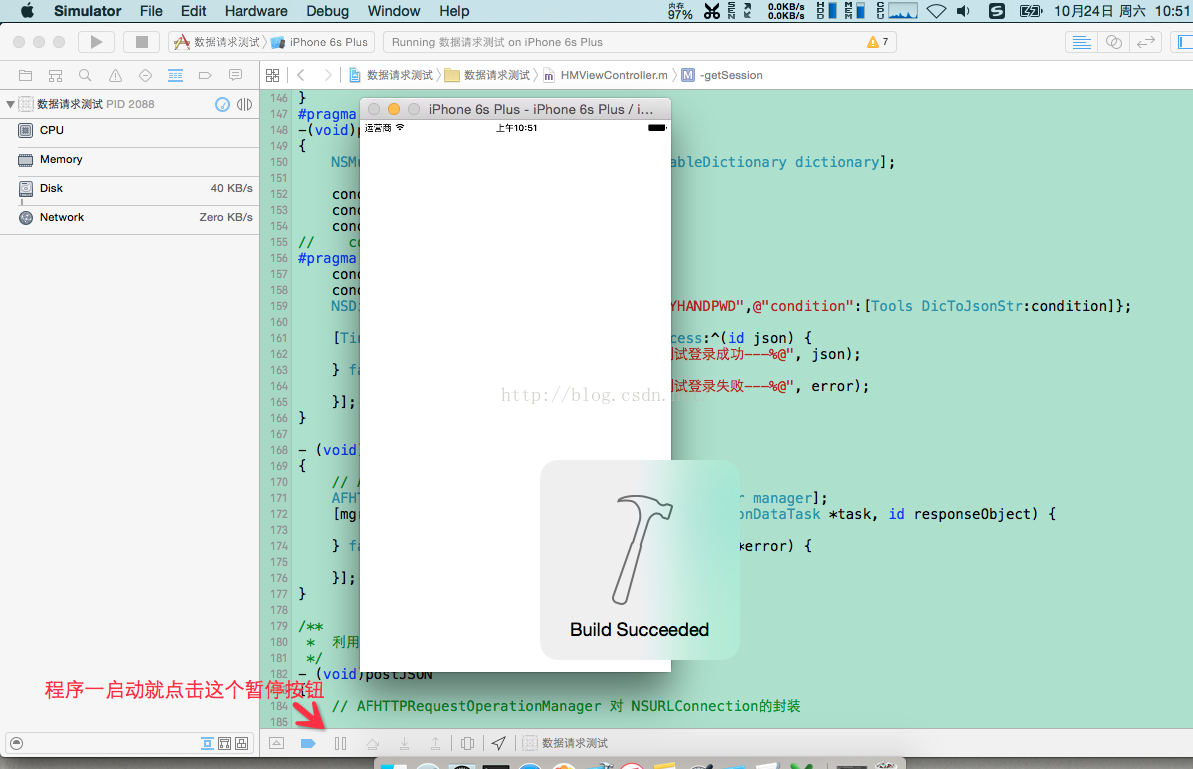Open the report navigator speech bubble icon

click(235, 75)
